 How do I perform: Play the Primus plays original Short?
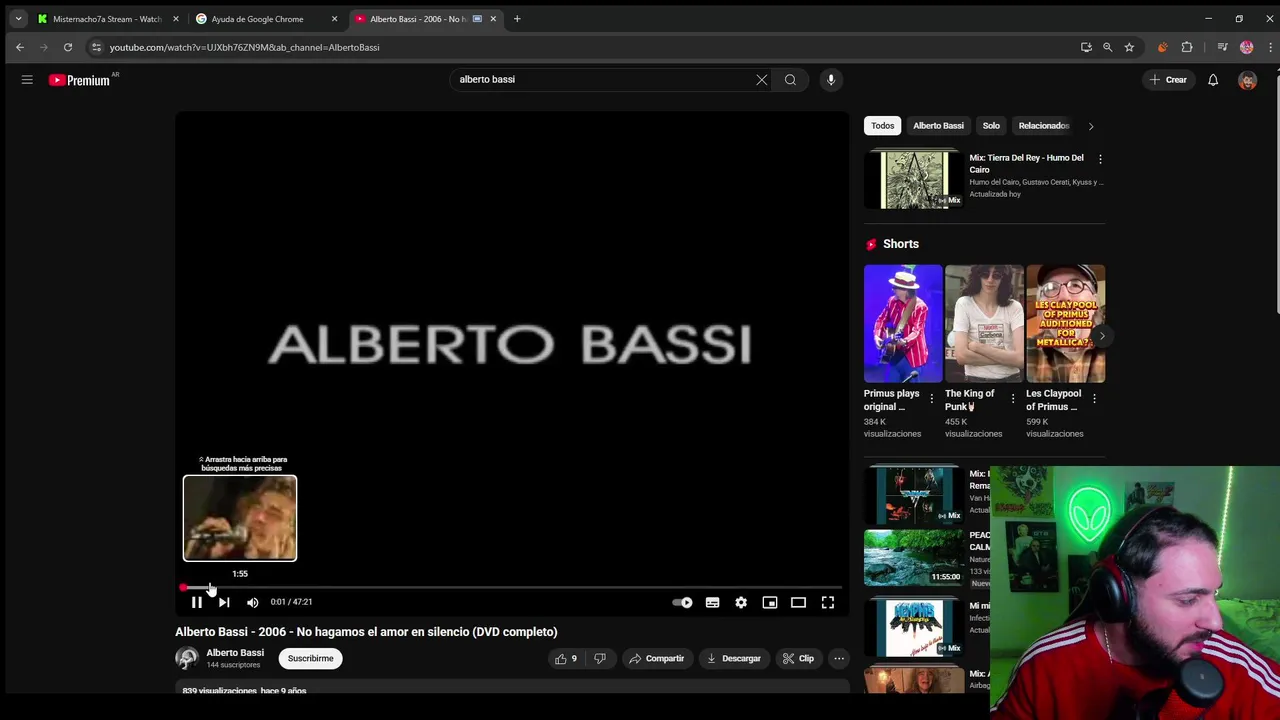click(903, 323)
